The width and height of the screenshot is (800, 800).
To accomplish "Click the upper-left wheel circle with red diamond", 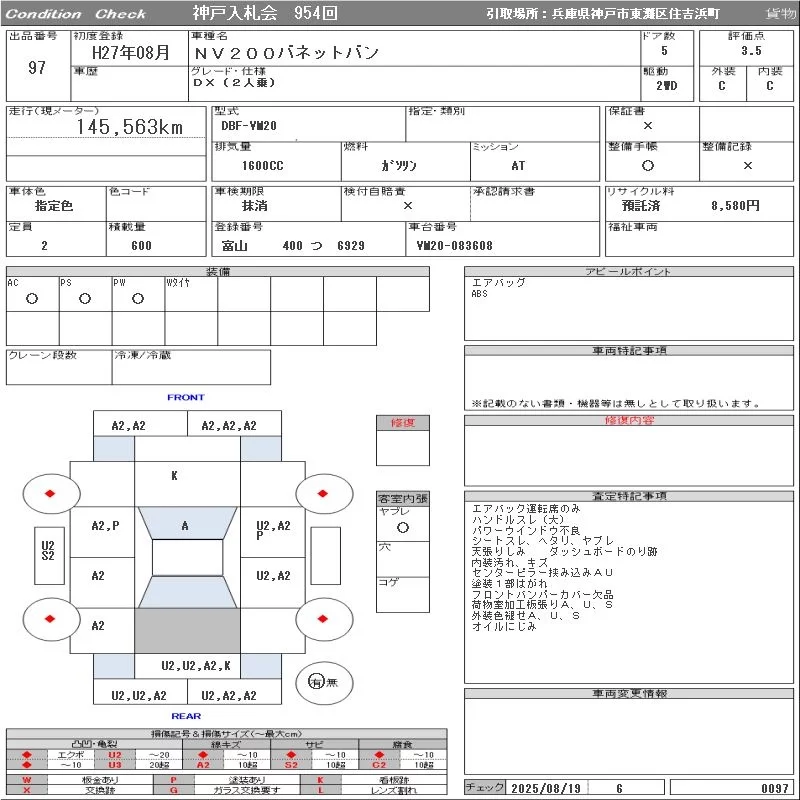I will tap(51, 493).
